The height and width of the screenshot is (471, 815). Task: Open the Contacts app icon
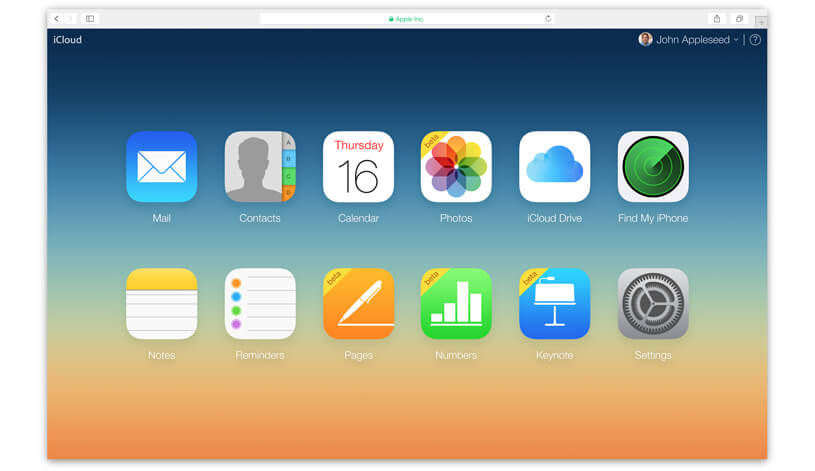[260, 167]
